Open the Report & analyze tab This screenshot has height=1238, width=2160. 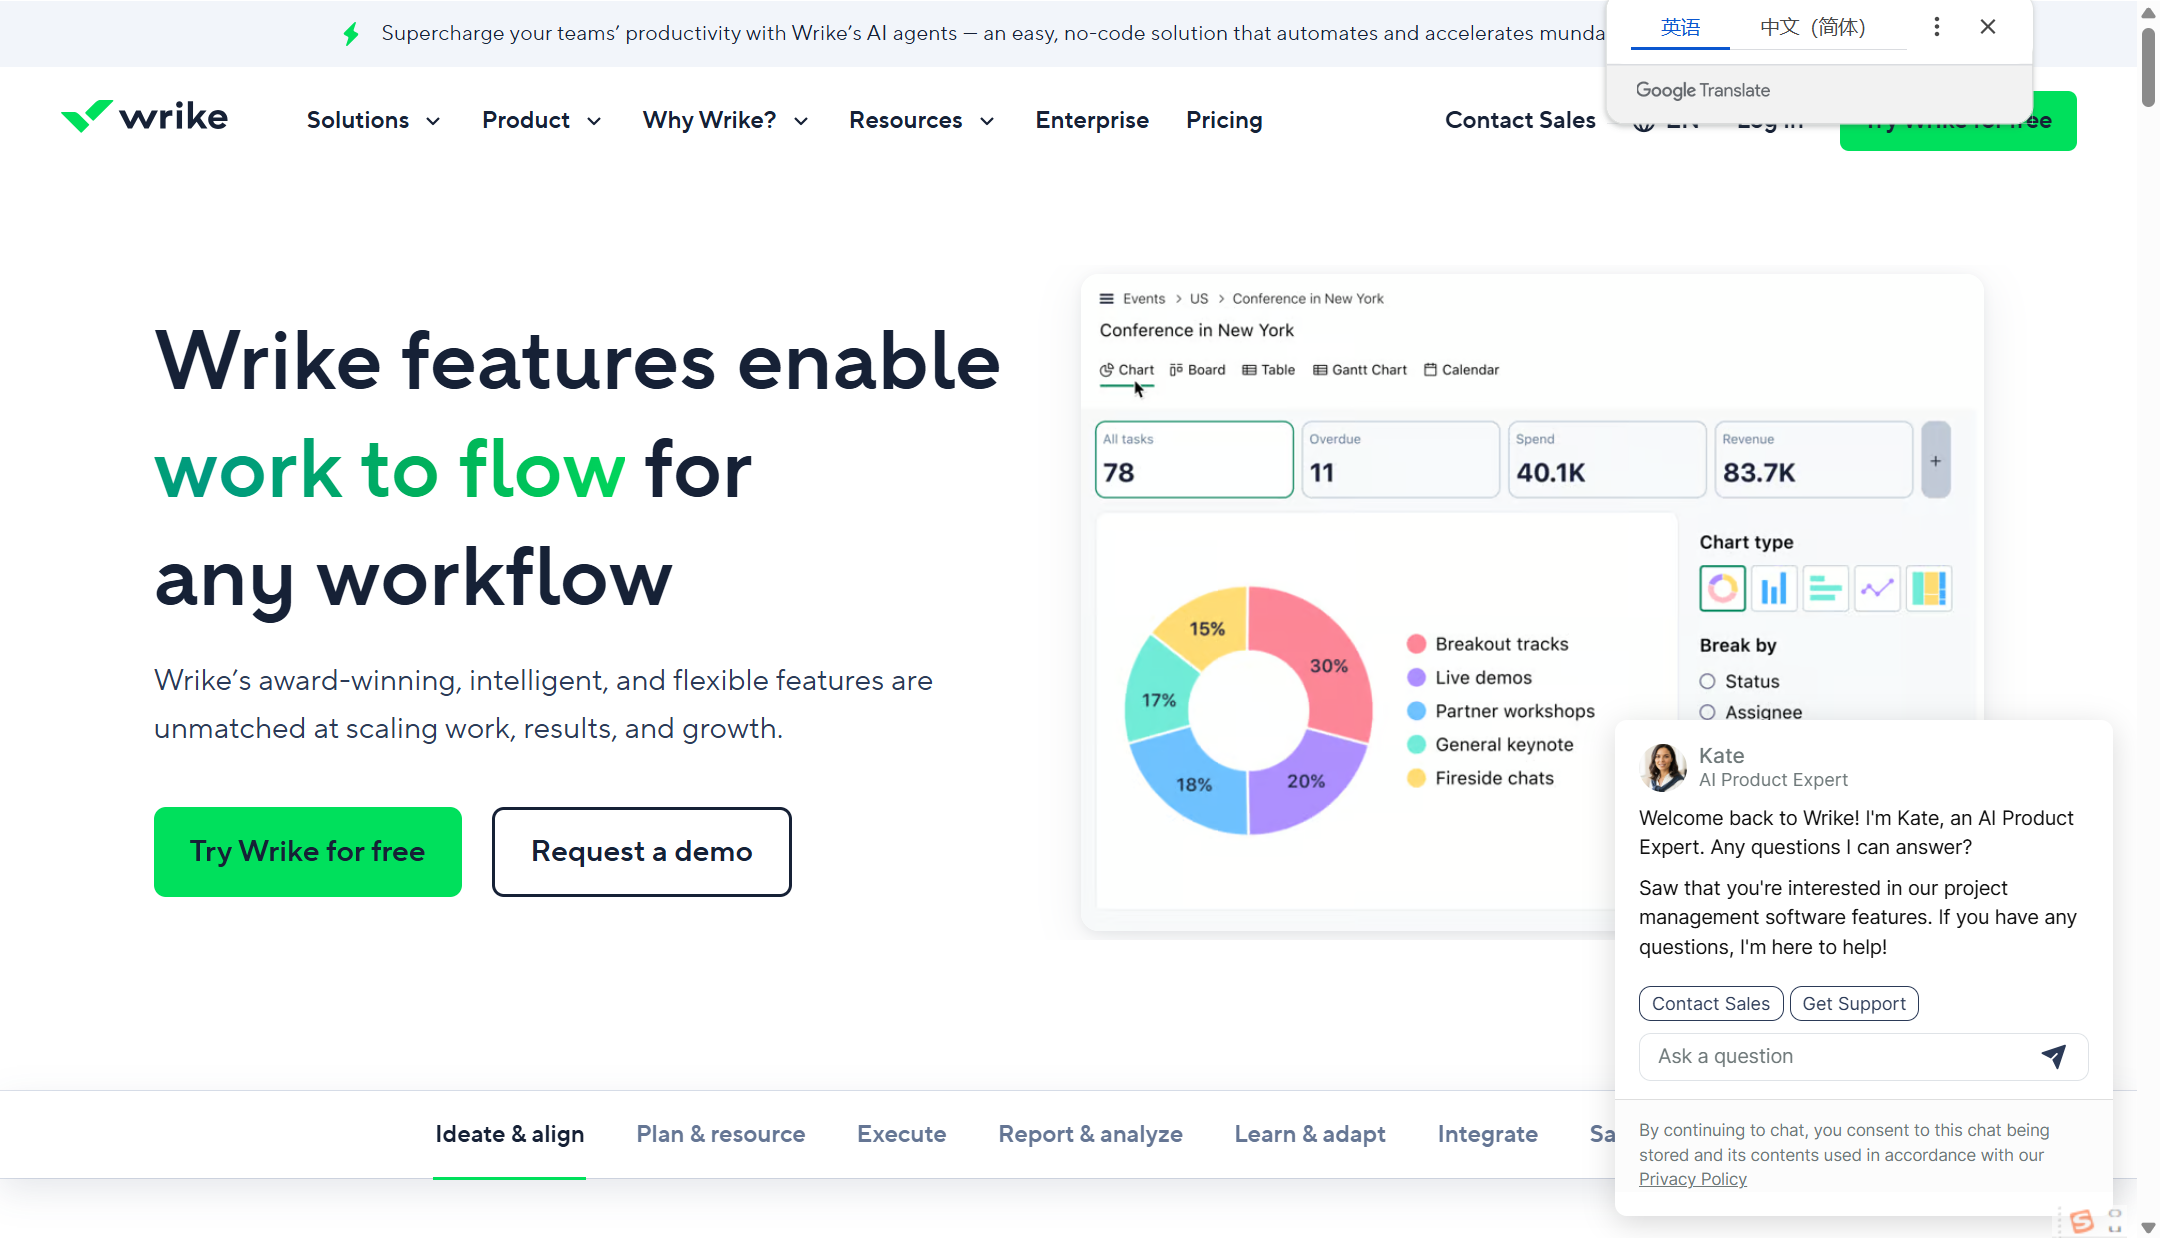click(1090, 1134)
